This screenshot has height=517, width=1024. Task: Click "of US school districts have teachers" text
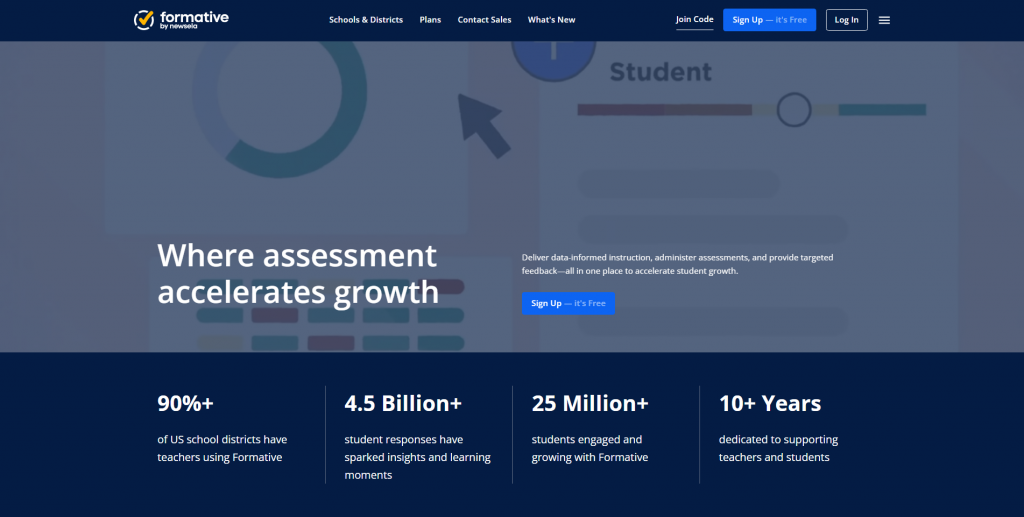[x=222, y=448]
